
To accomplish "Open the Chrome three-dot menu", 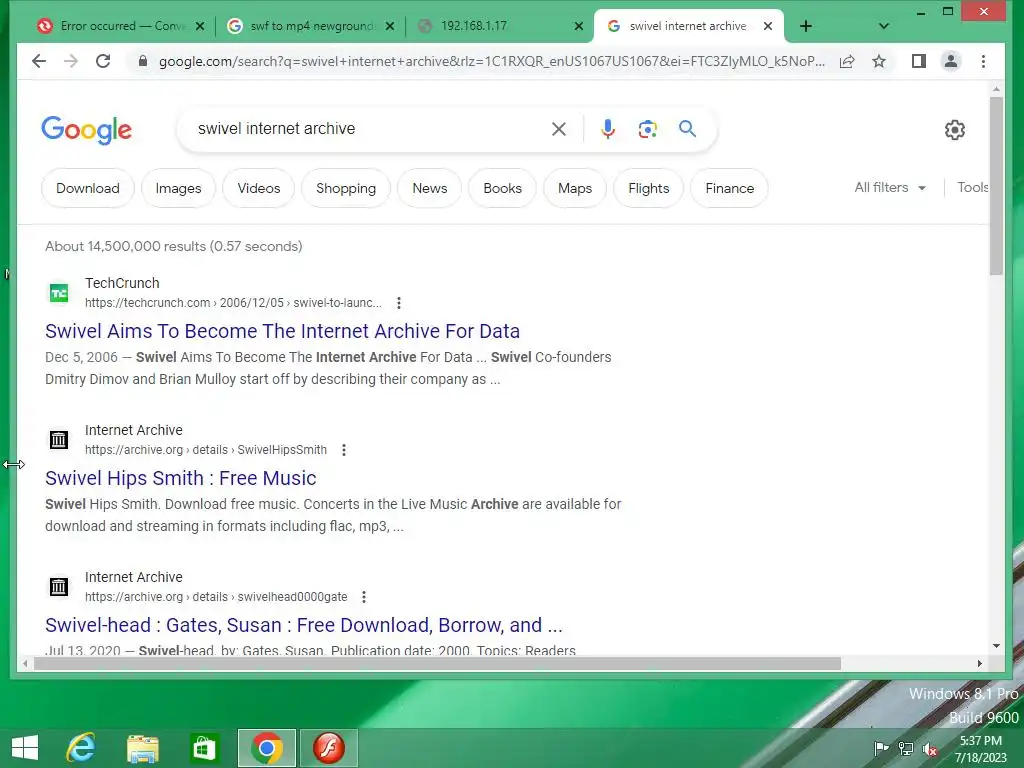I will (984, 61).
